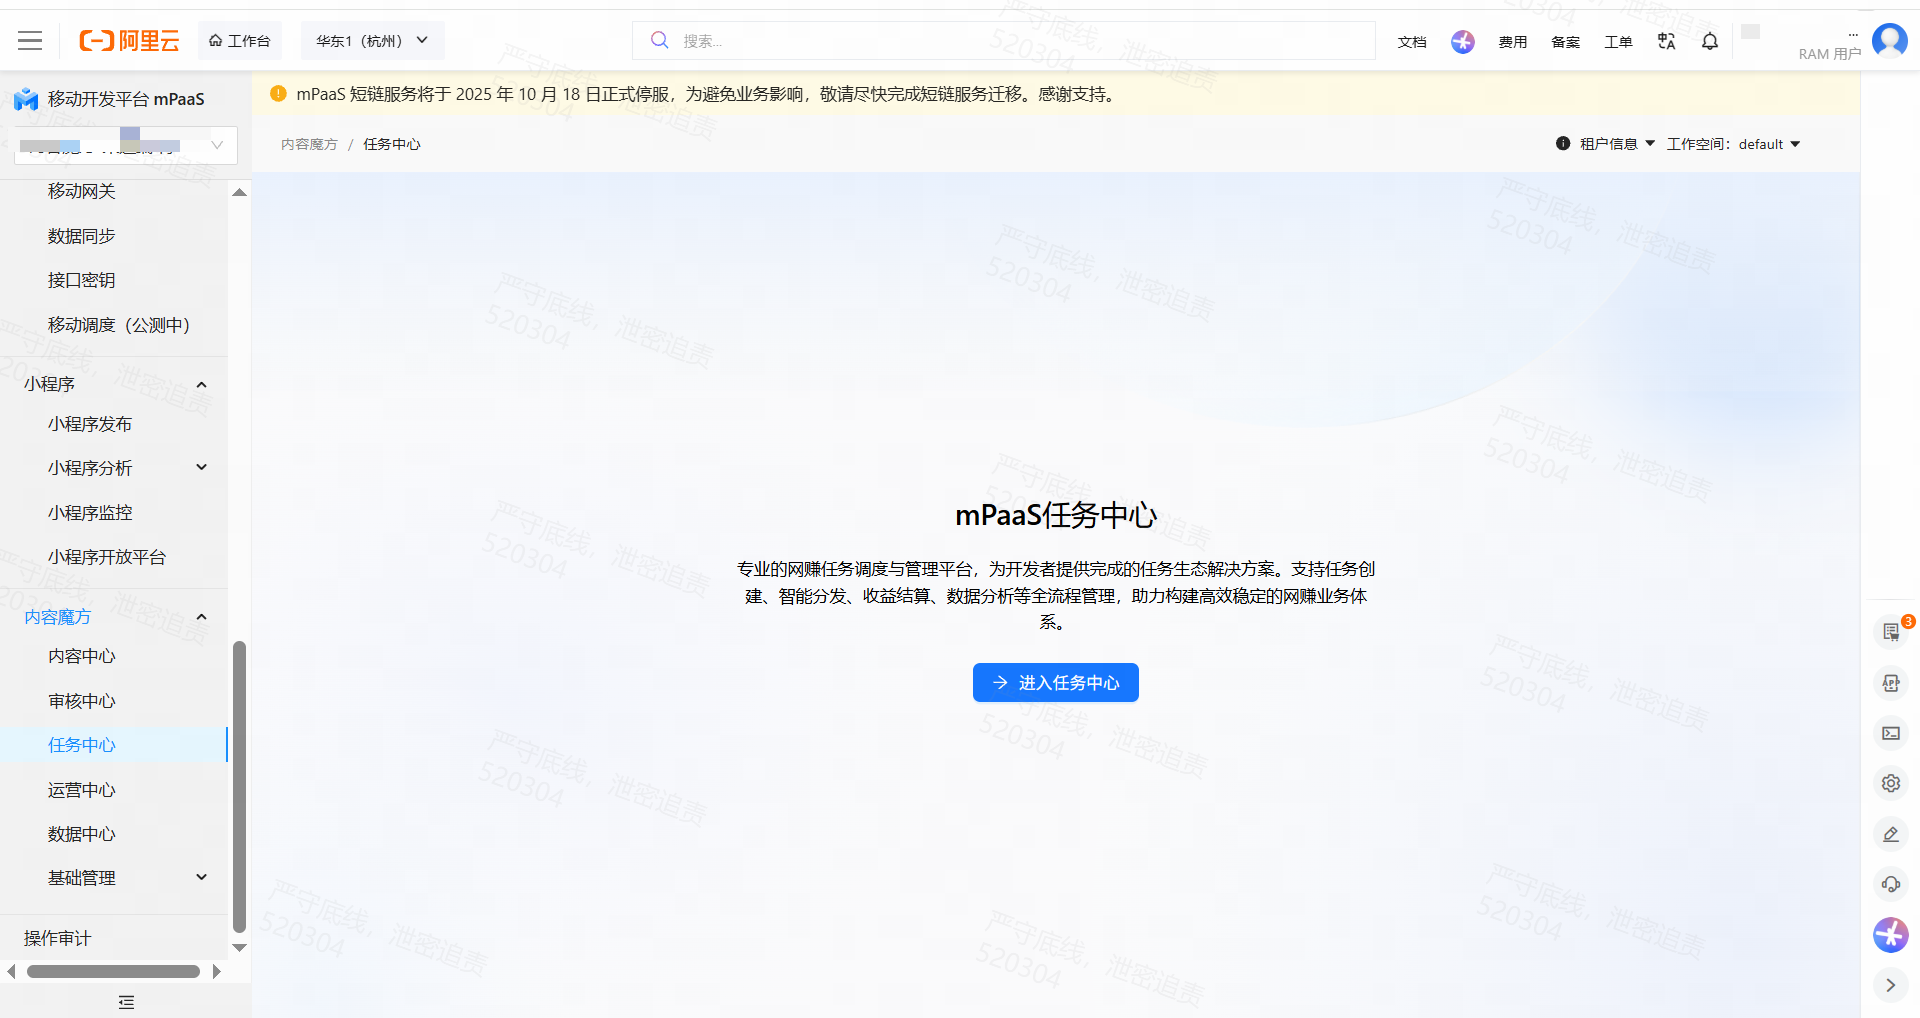The image size is (1920, 1018).
Task: Open 移动网关 in the sidebar
Action: point(82,191)
